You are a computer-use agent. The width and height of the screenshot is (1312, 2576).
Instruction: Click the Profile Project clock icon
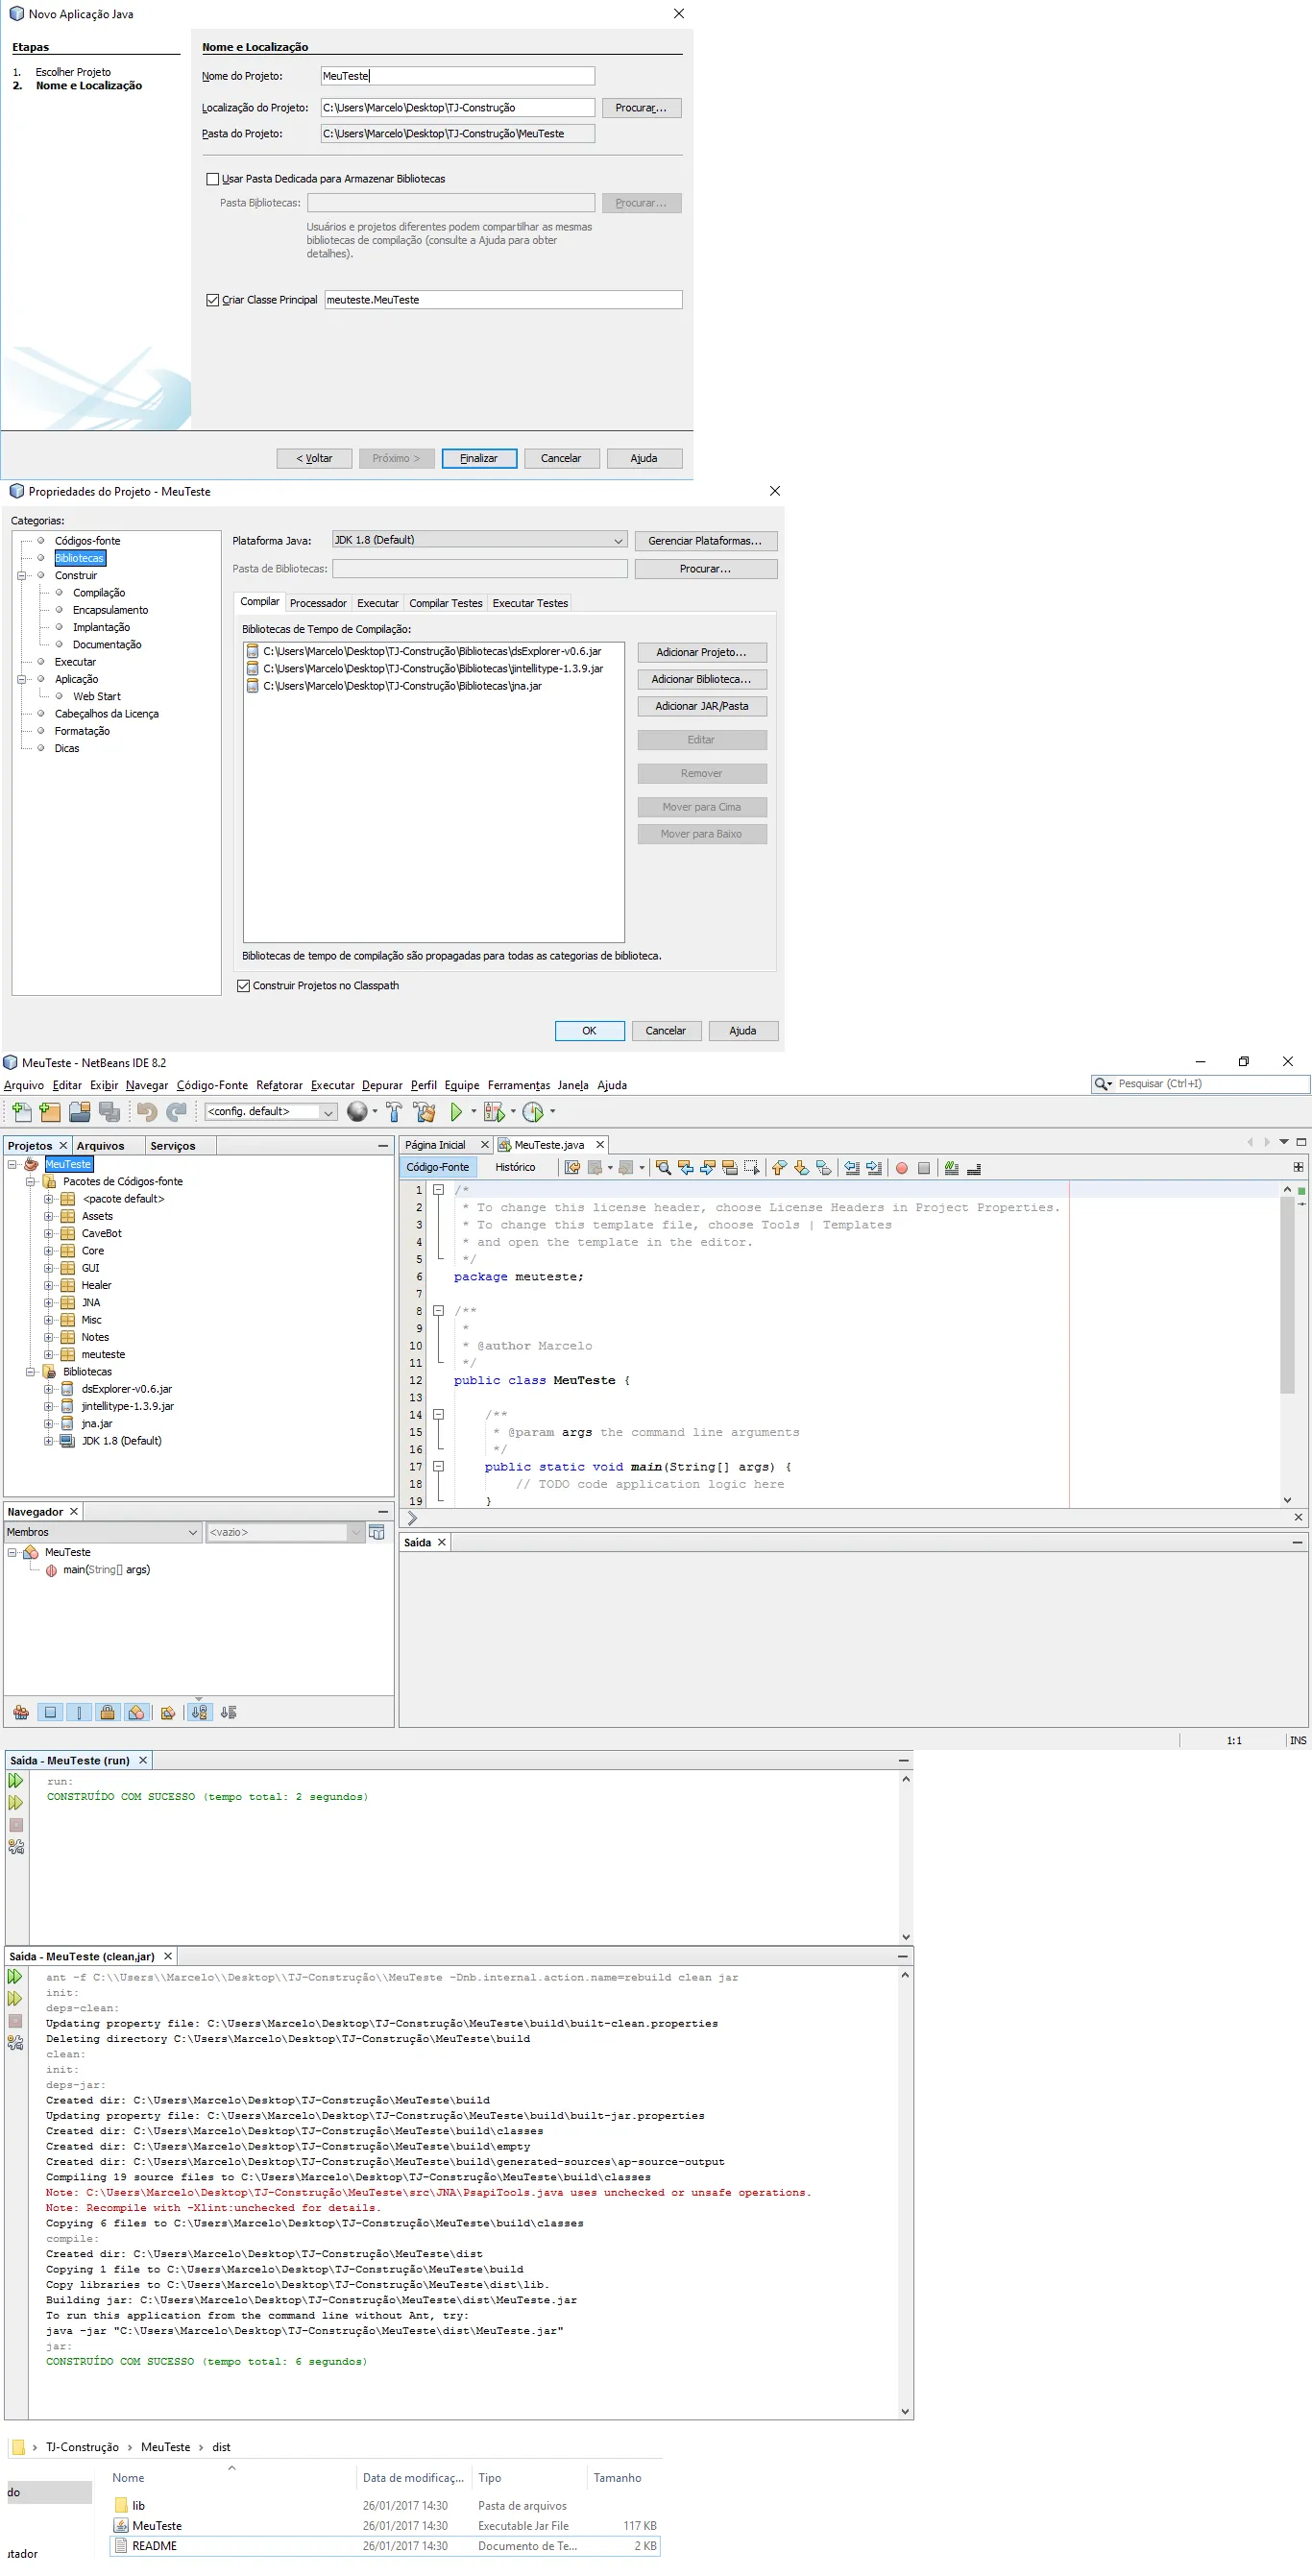tap(533, 1112)
